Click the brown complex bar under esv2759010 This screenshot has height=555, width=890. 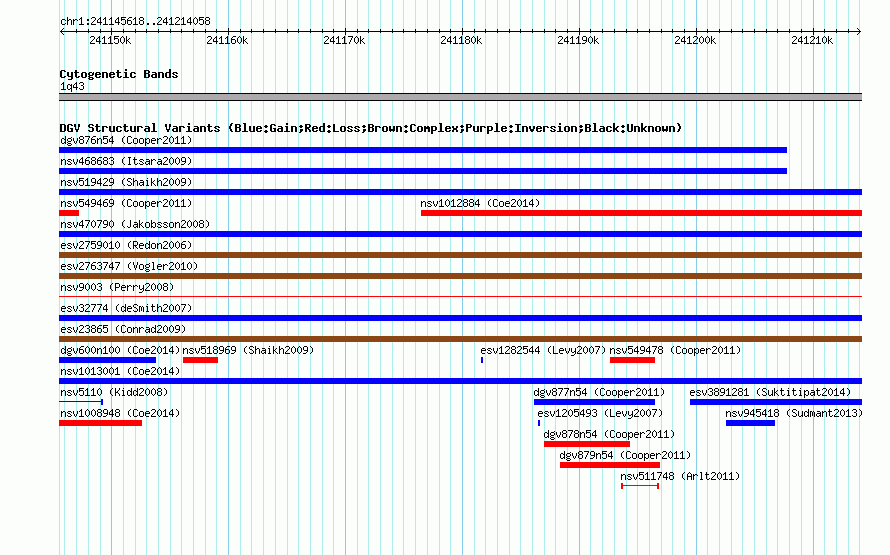(460, 255)
